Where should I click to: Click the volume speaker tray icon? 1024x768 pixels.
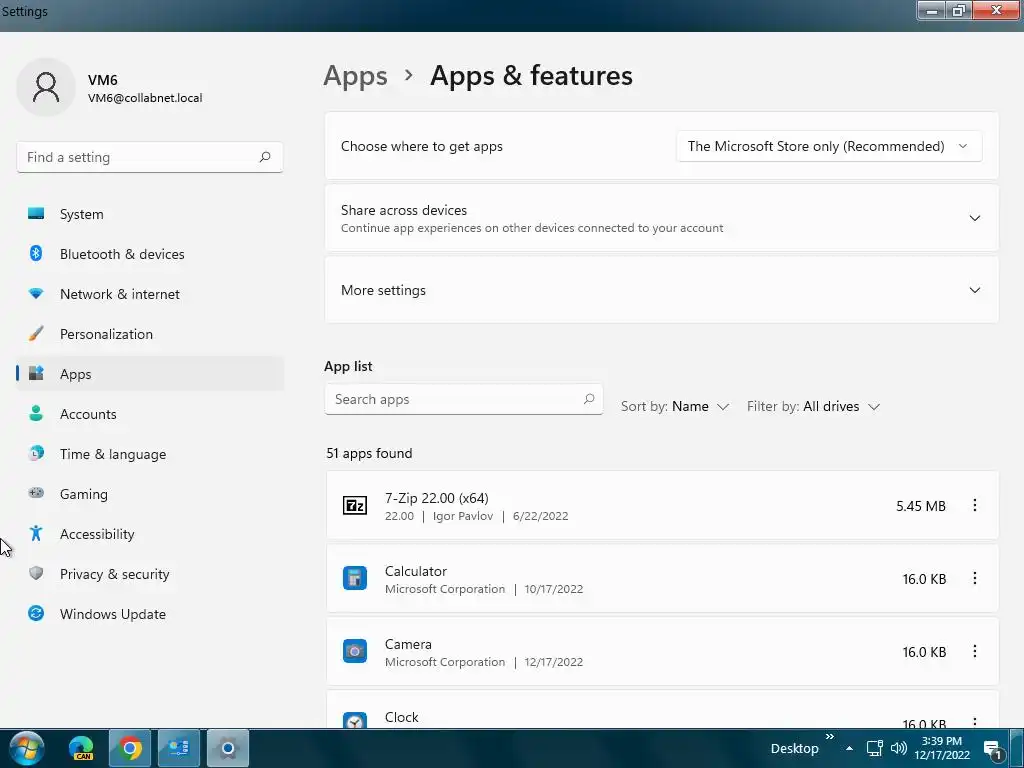(899, 748)
